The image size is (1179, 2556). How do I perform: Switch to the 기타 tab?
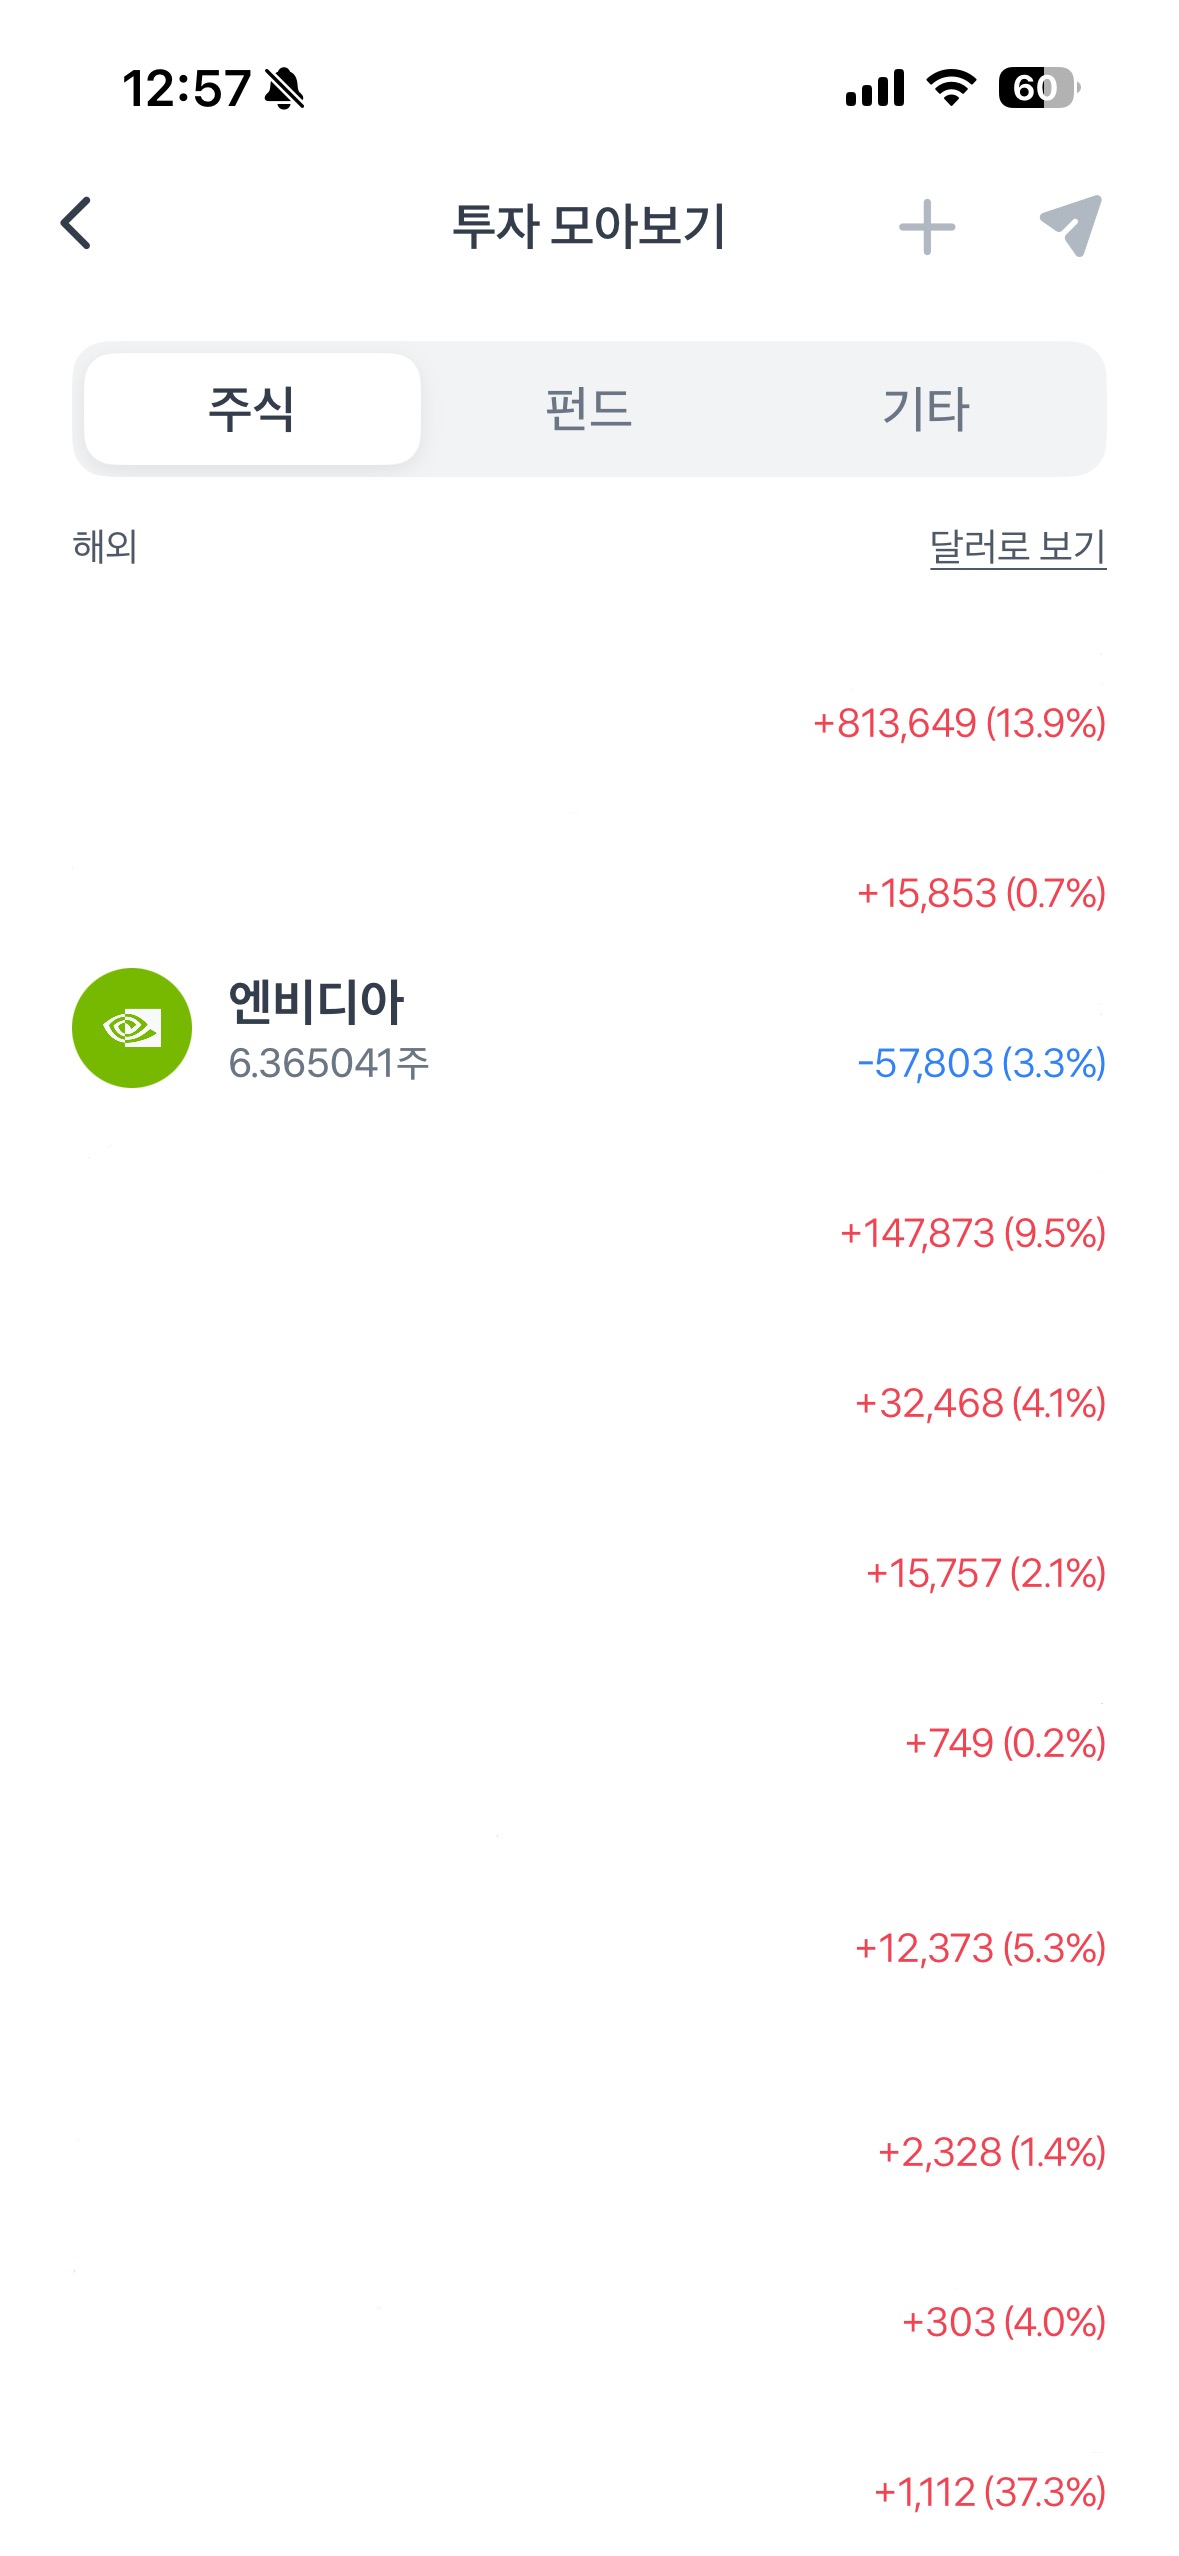tap(926, 409)
